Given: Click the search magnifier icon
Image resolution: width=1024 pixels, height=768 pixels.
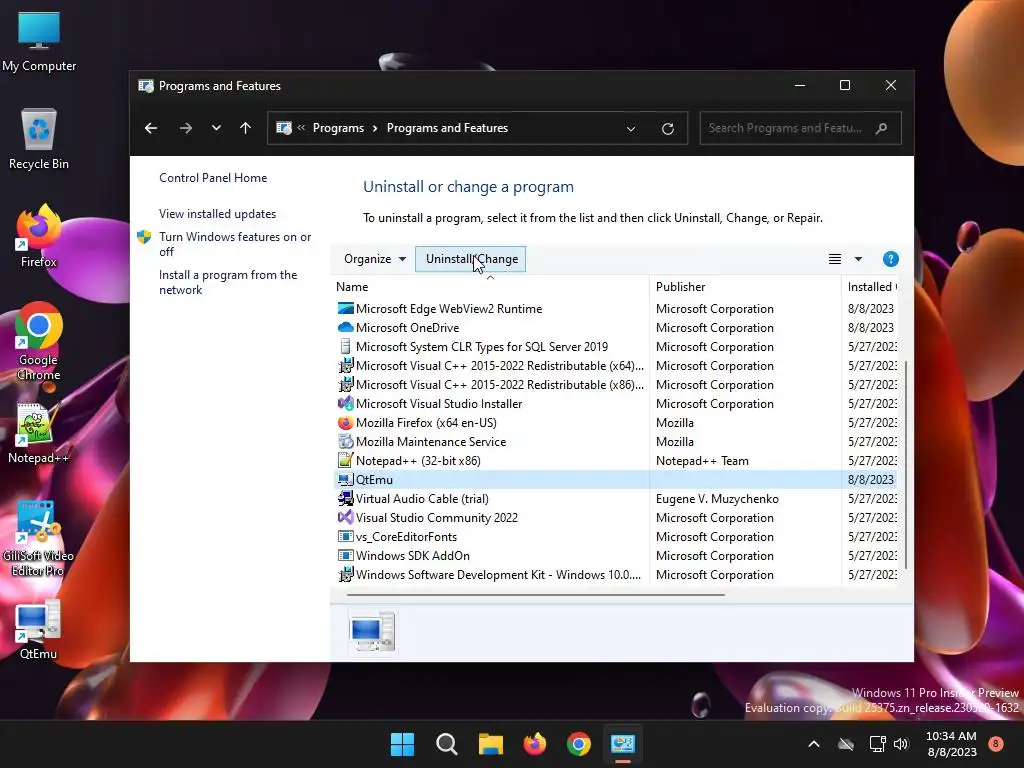Looking at the screenshot, I should (x=881, y=128).
